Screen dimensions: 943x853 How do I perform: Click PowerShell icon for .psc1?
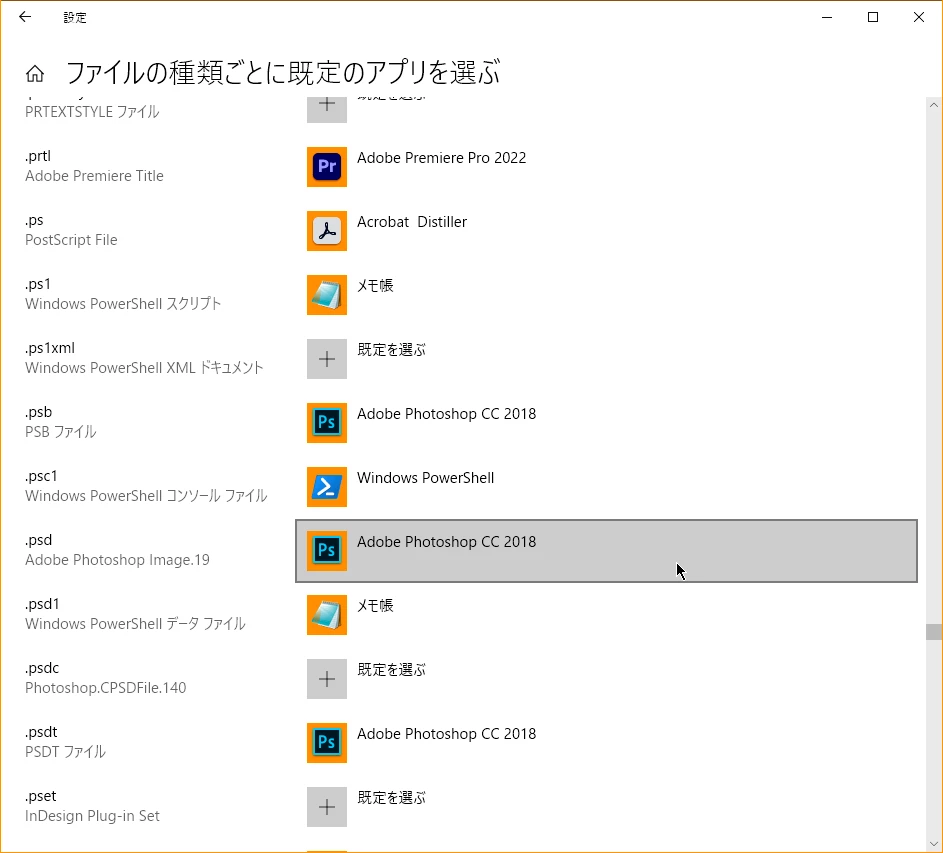(x=327, y=487)
